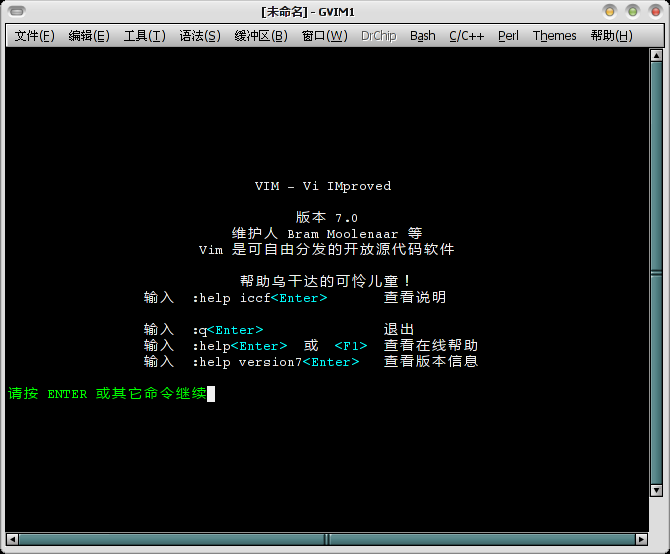
Task: Click the yellow minimize window button
Action: 610,12
